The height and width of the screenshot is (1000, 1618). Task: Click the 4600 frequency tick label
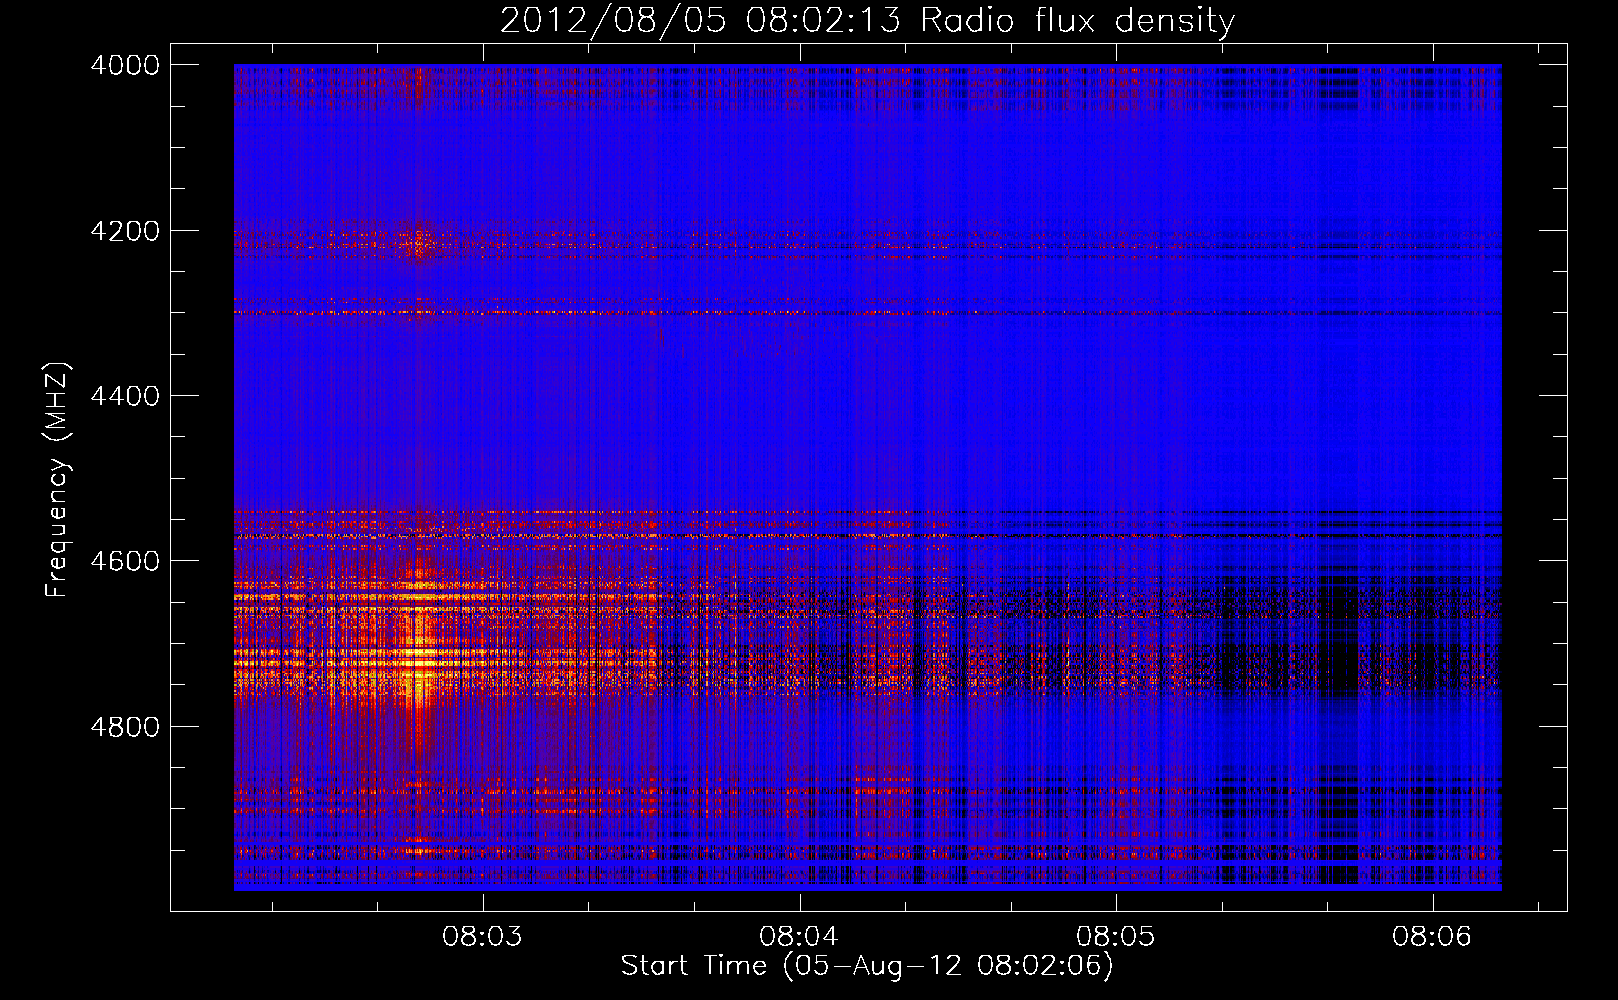pos(125,561)
